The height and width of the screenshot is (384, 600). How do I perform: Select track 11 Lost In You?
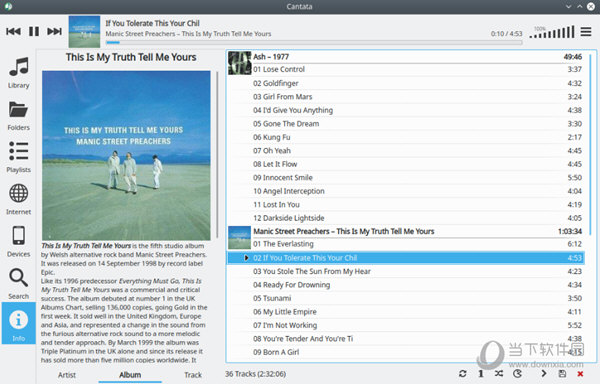[x=406, y=204]
